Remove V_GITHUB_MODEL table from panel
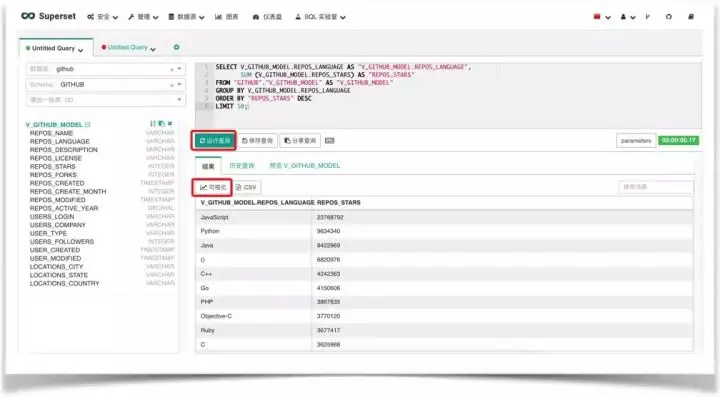This screenshot has height=397, width=720. (170, 123)
